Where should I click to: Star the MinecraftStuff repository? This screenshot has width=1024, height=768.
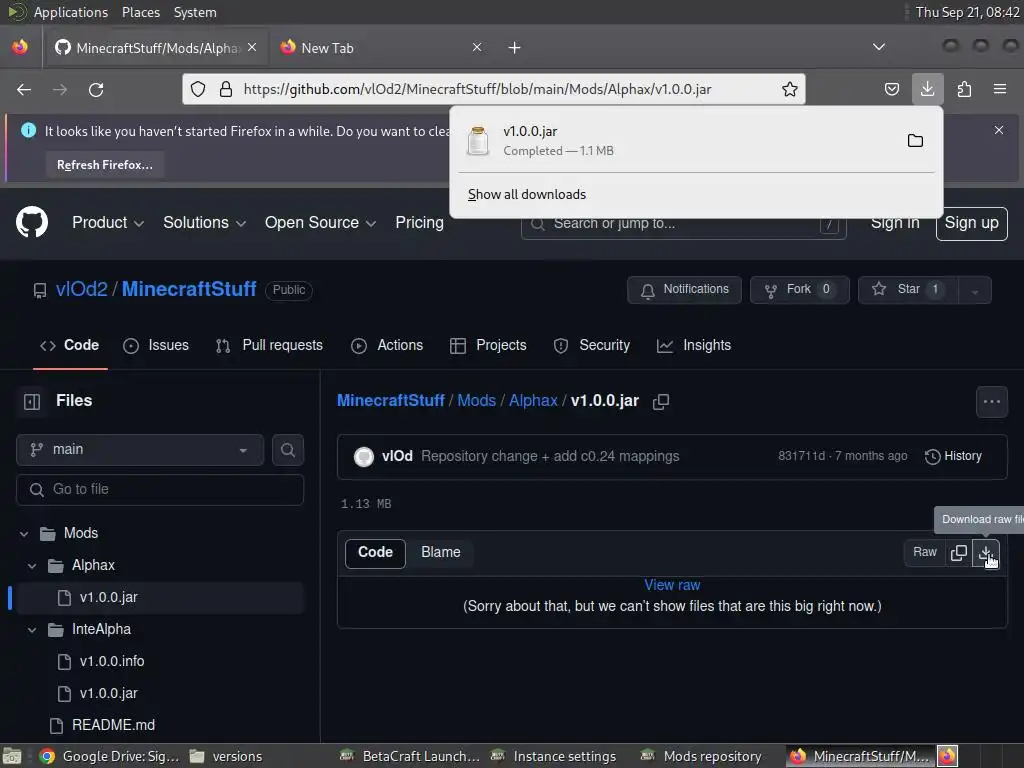908,290
